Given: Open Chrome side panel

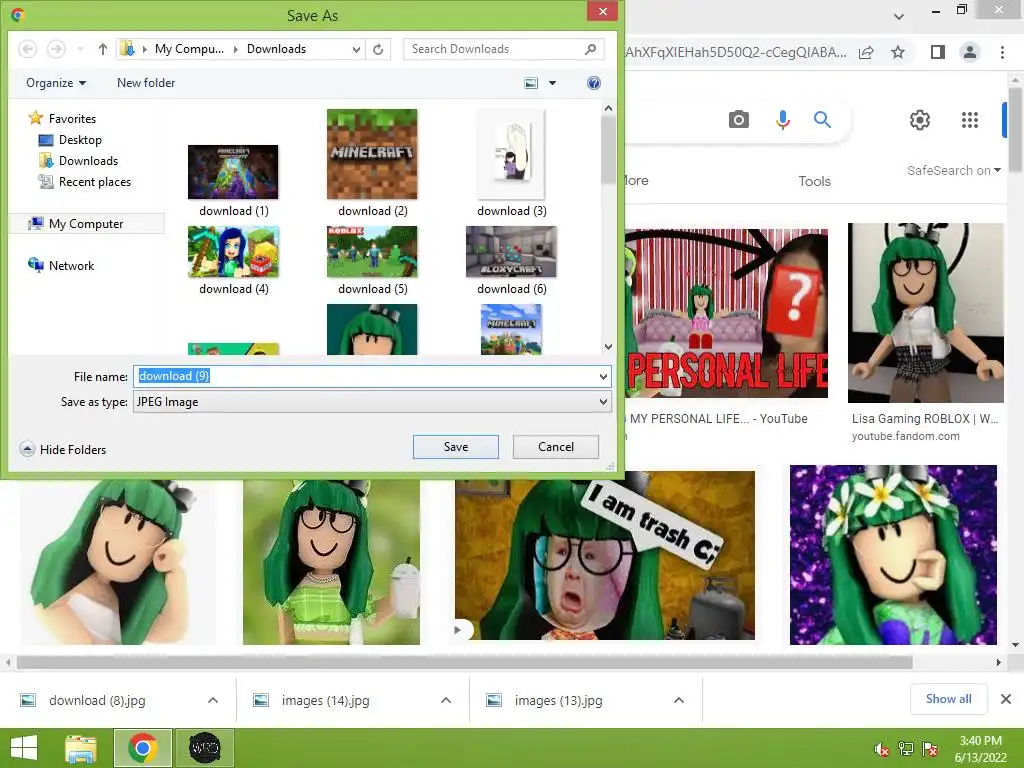Looking at the screenshot, I should pos(938,52).
